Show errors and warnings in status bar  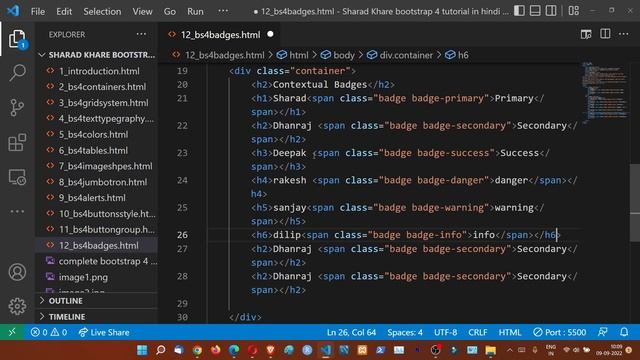49,332
